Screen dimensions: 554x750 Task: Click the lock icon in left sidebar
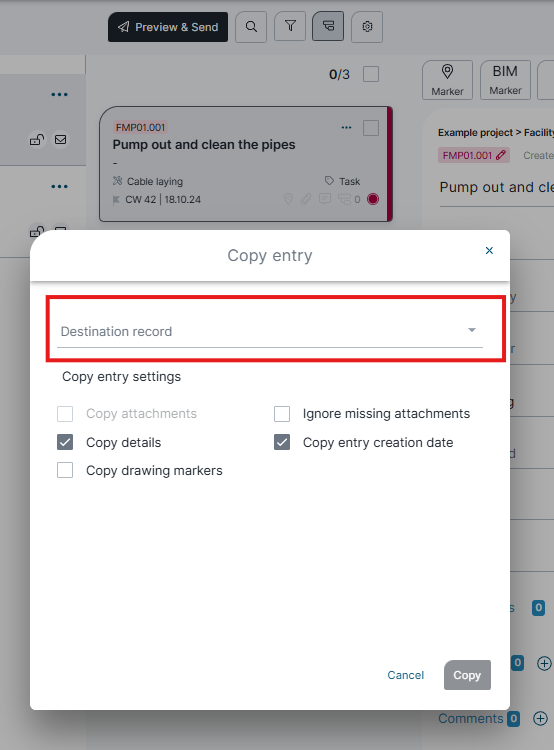click(x=37, y=140)
